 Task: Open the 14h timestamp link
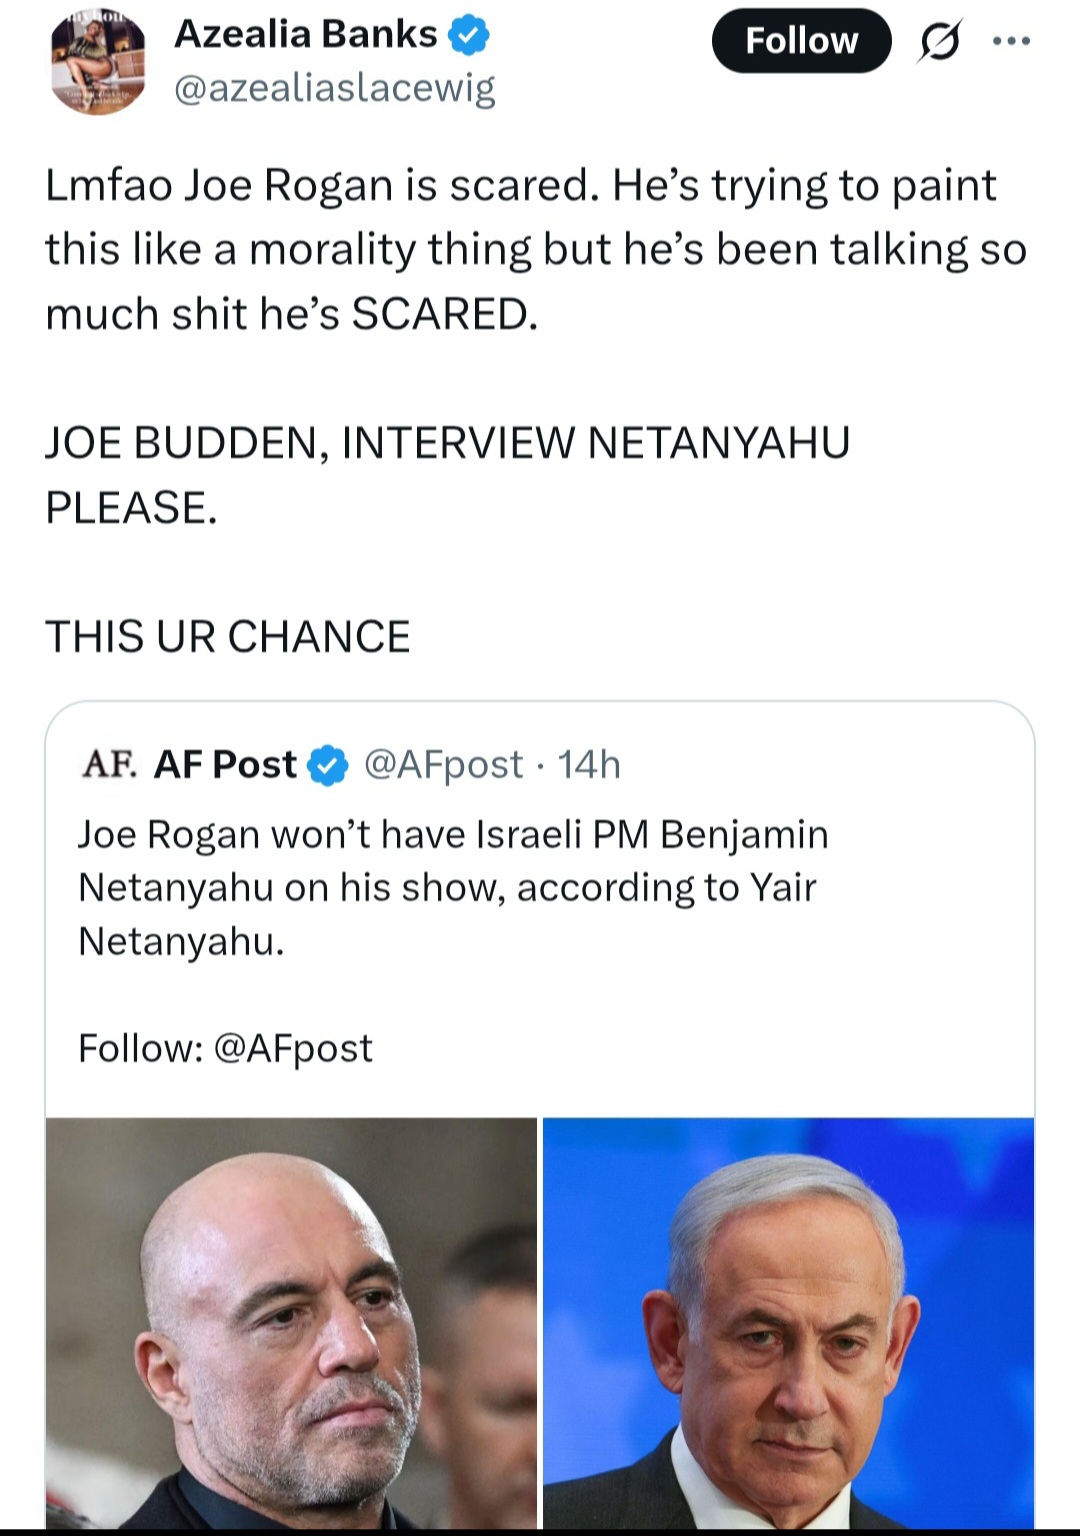[589, 765]
